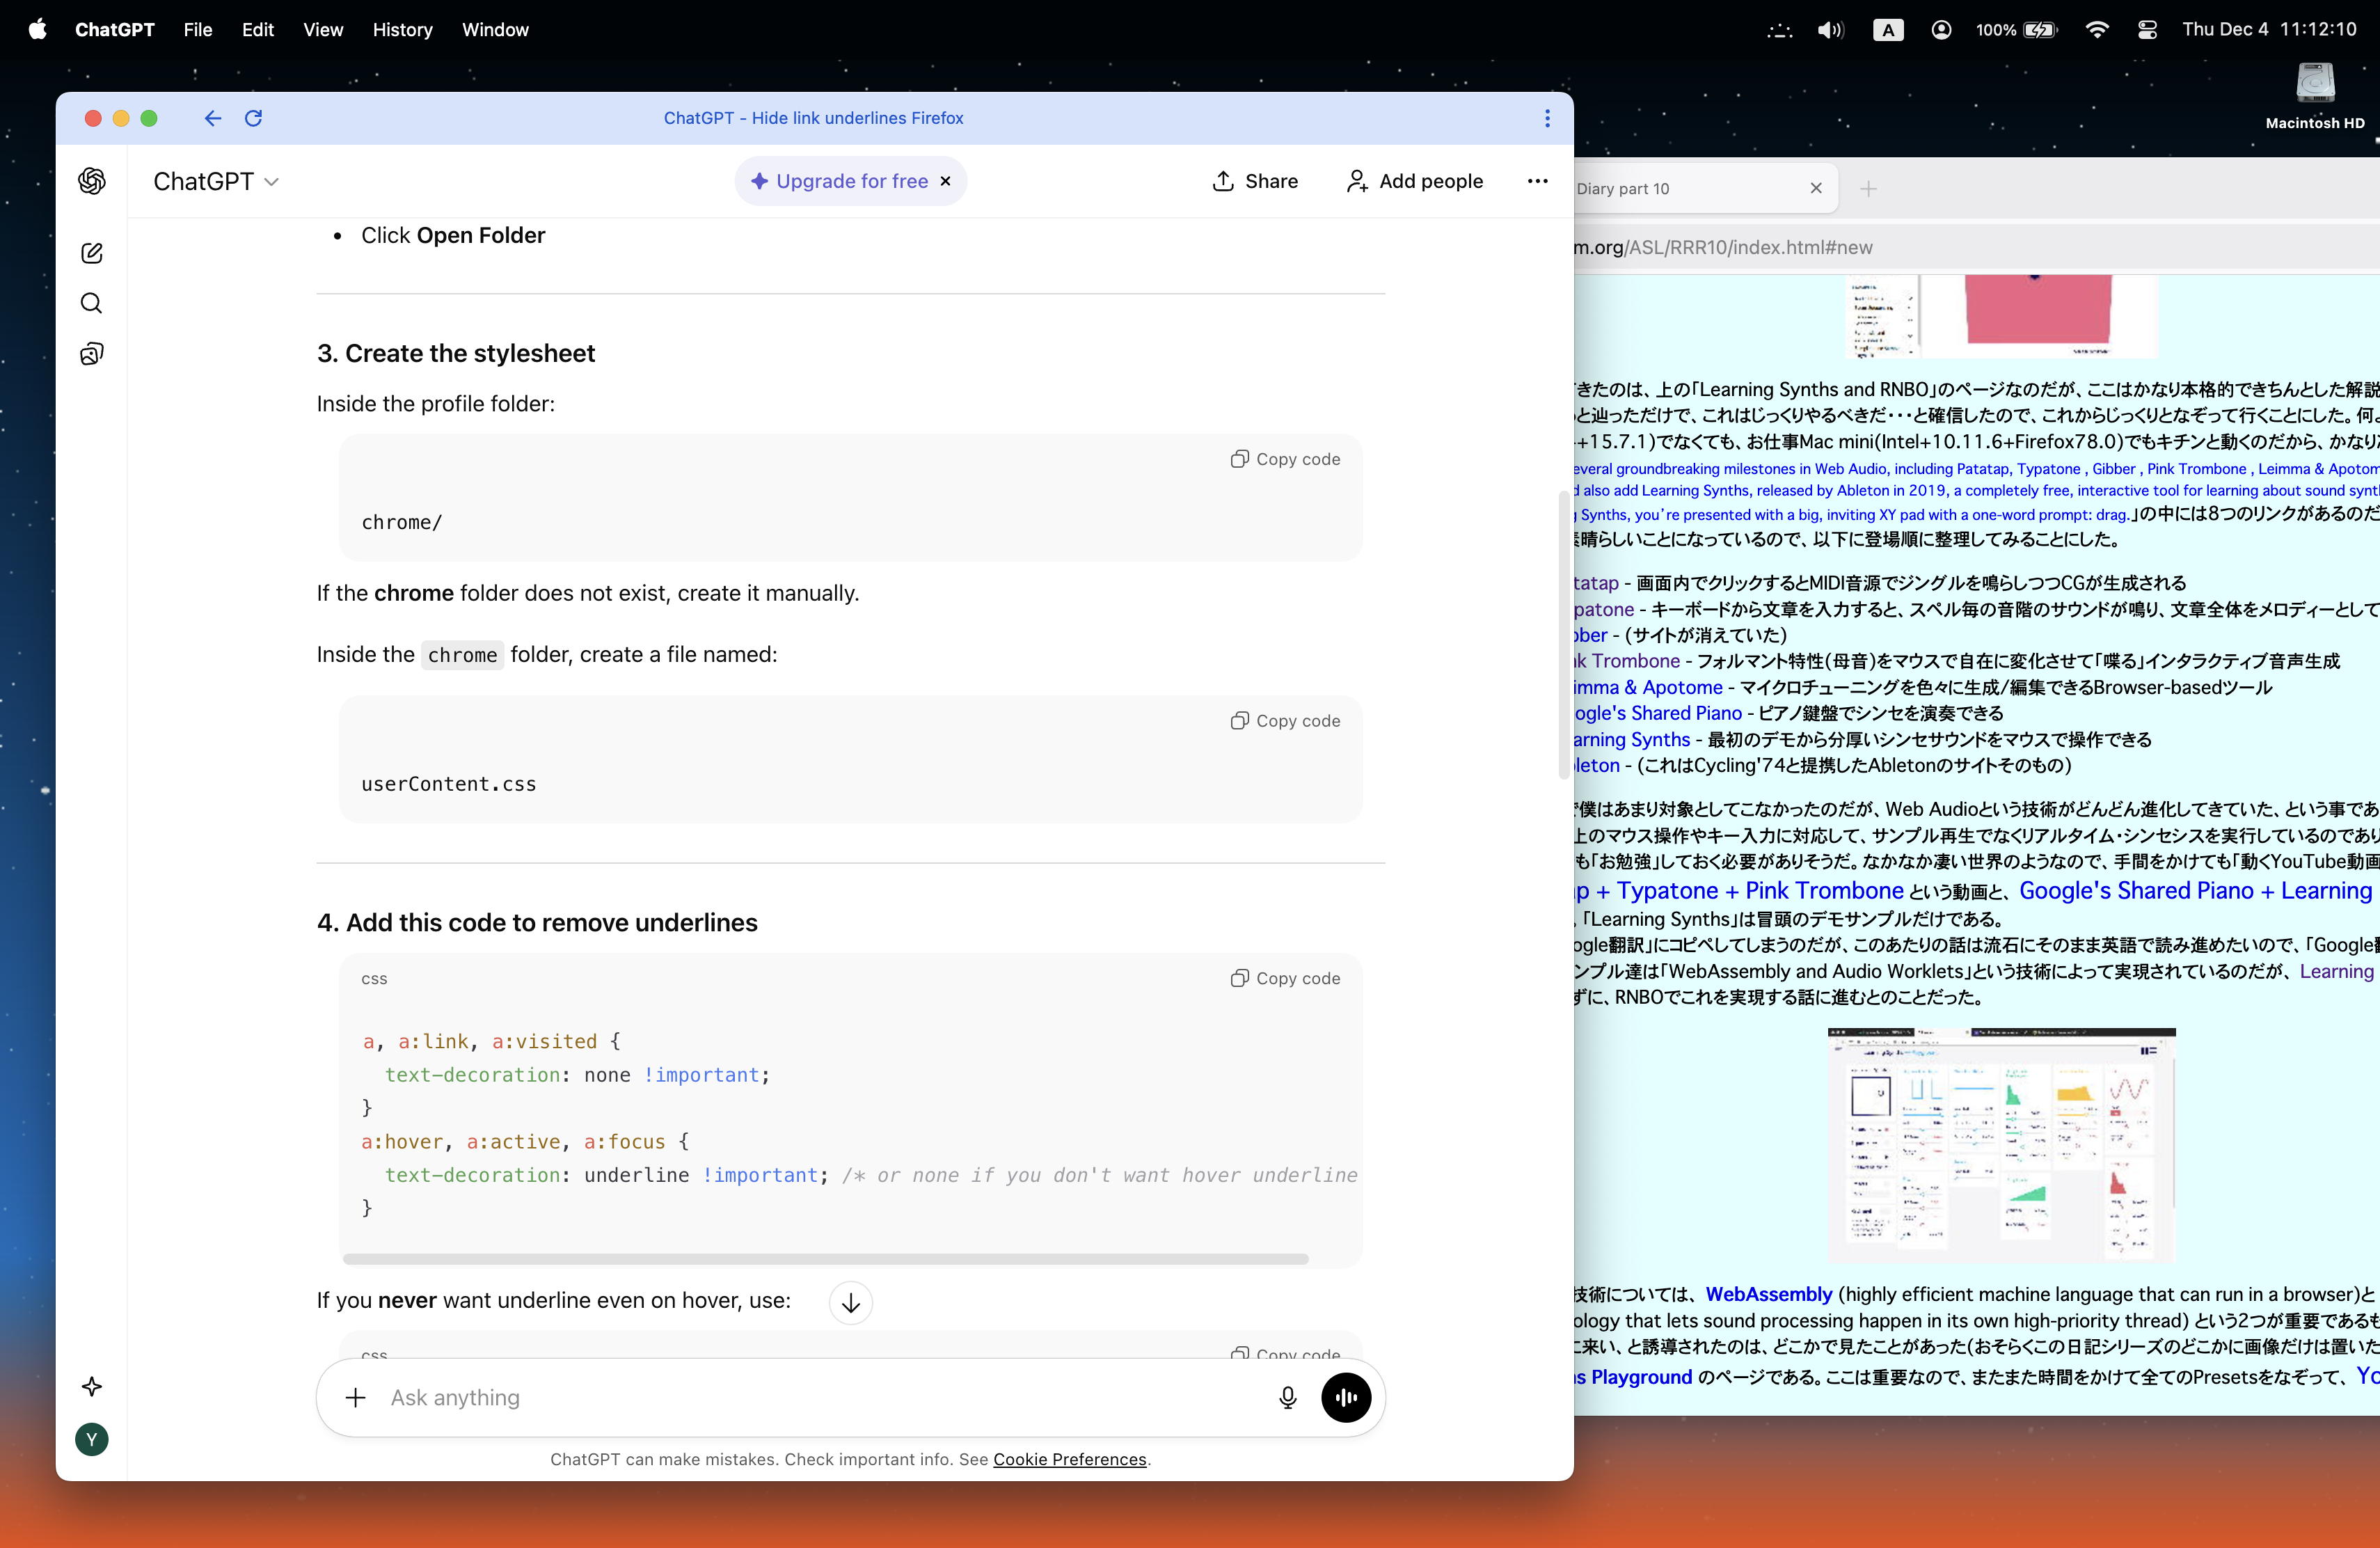Open the conversation three-dot options menu
The width and height of the screenshot is (2380, 1548).
[x=1537, y=181]
